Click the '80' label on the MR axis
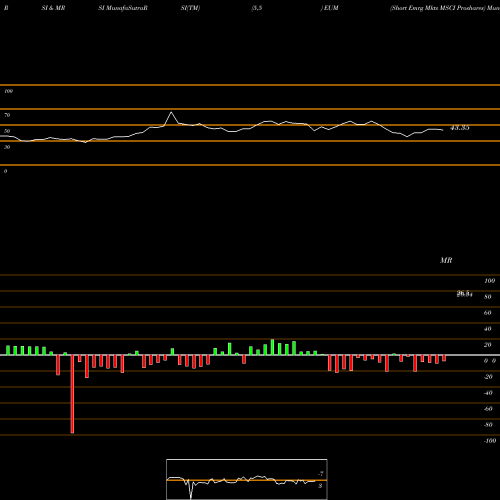This screenshot has width=500, height=500. pos(488,297)
